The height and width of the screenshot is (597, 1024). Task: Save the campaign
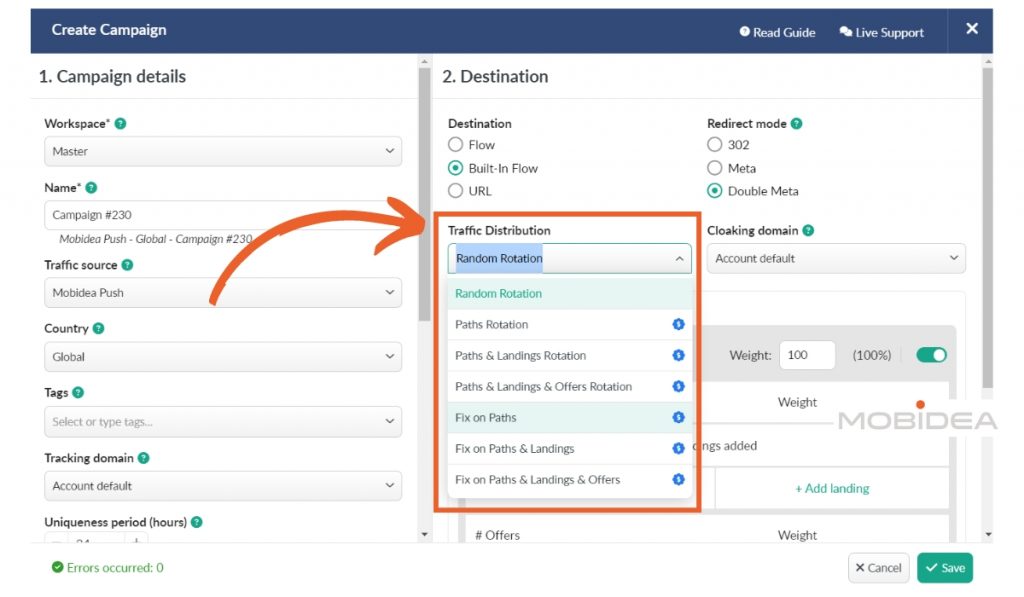pyautogui.click(x=944, y=568)
